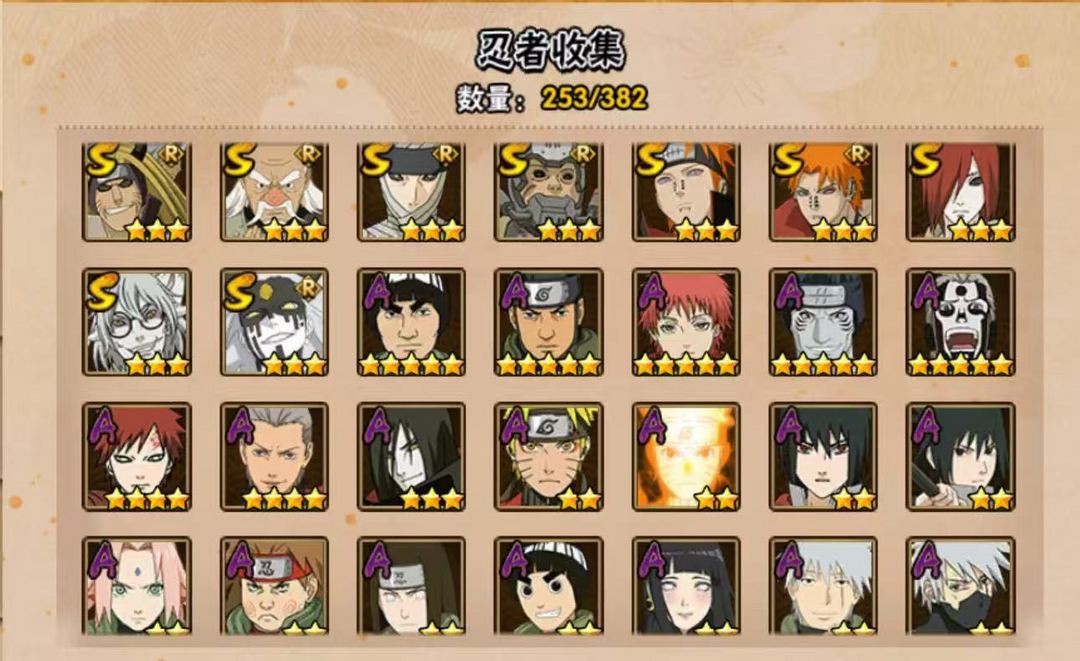Open Rock Lee A-rank portrait
The height and width of the screenshot is (661, 1080).
point(548,586)
